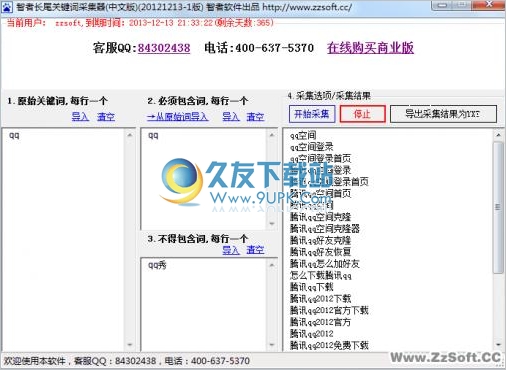The width and height of the screenshot is (506, 370).
Task: Click down arrow of 必须包含词 scrollbar
Action: pyautogui.click(x=272, y=223)
